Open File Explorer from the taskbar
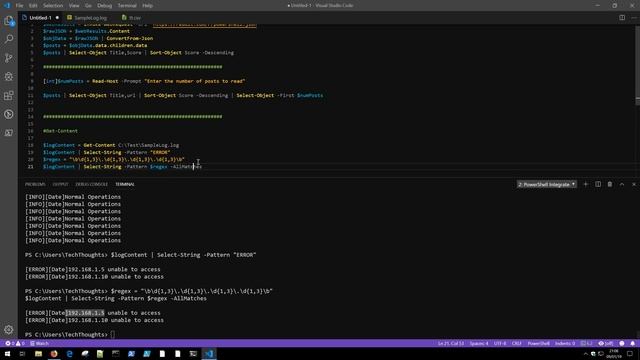The height and width of the screenshot is (360, 640). click(38, 353)
